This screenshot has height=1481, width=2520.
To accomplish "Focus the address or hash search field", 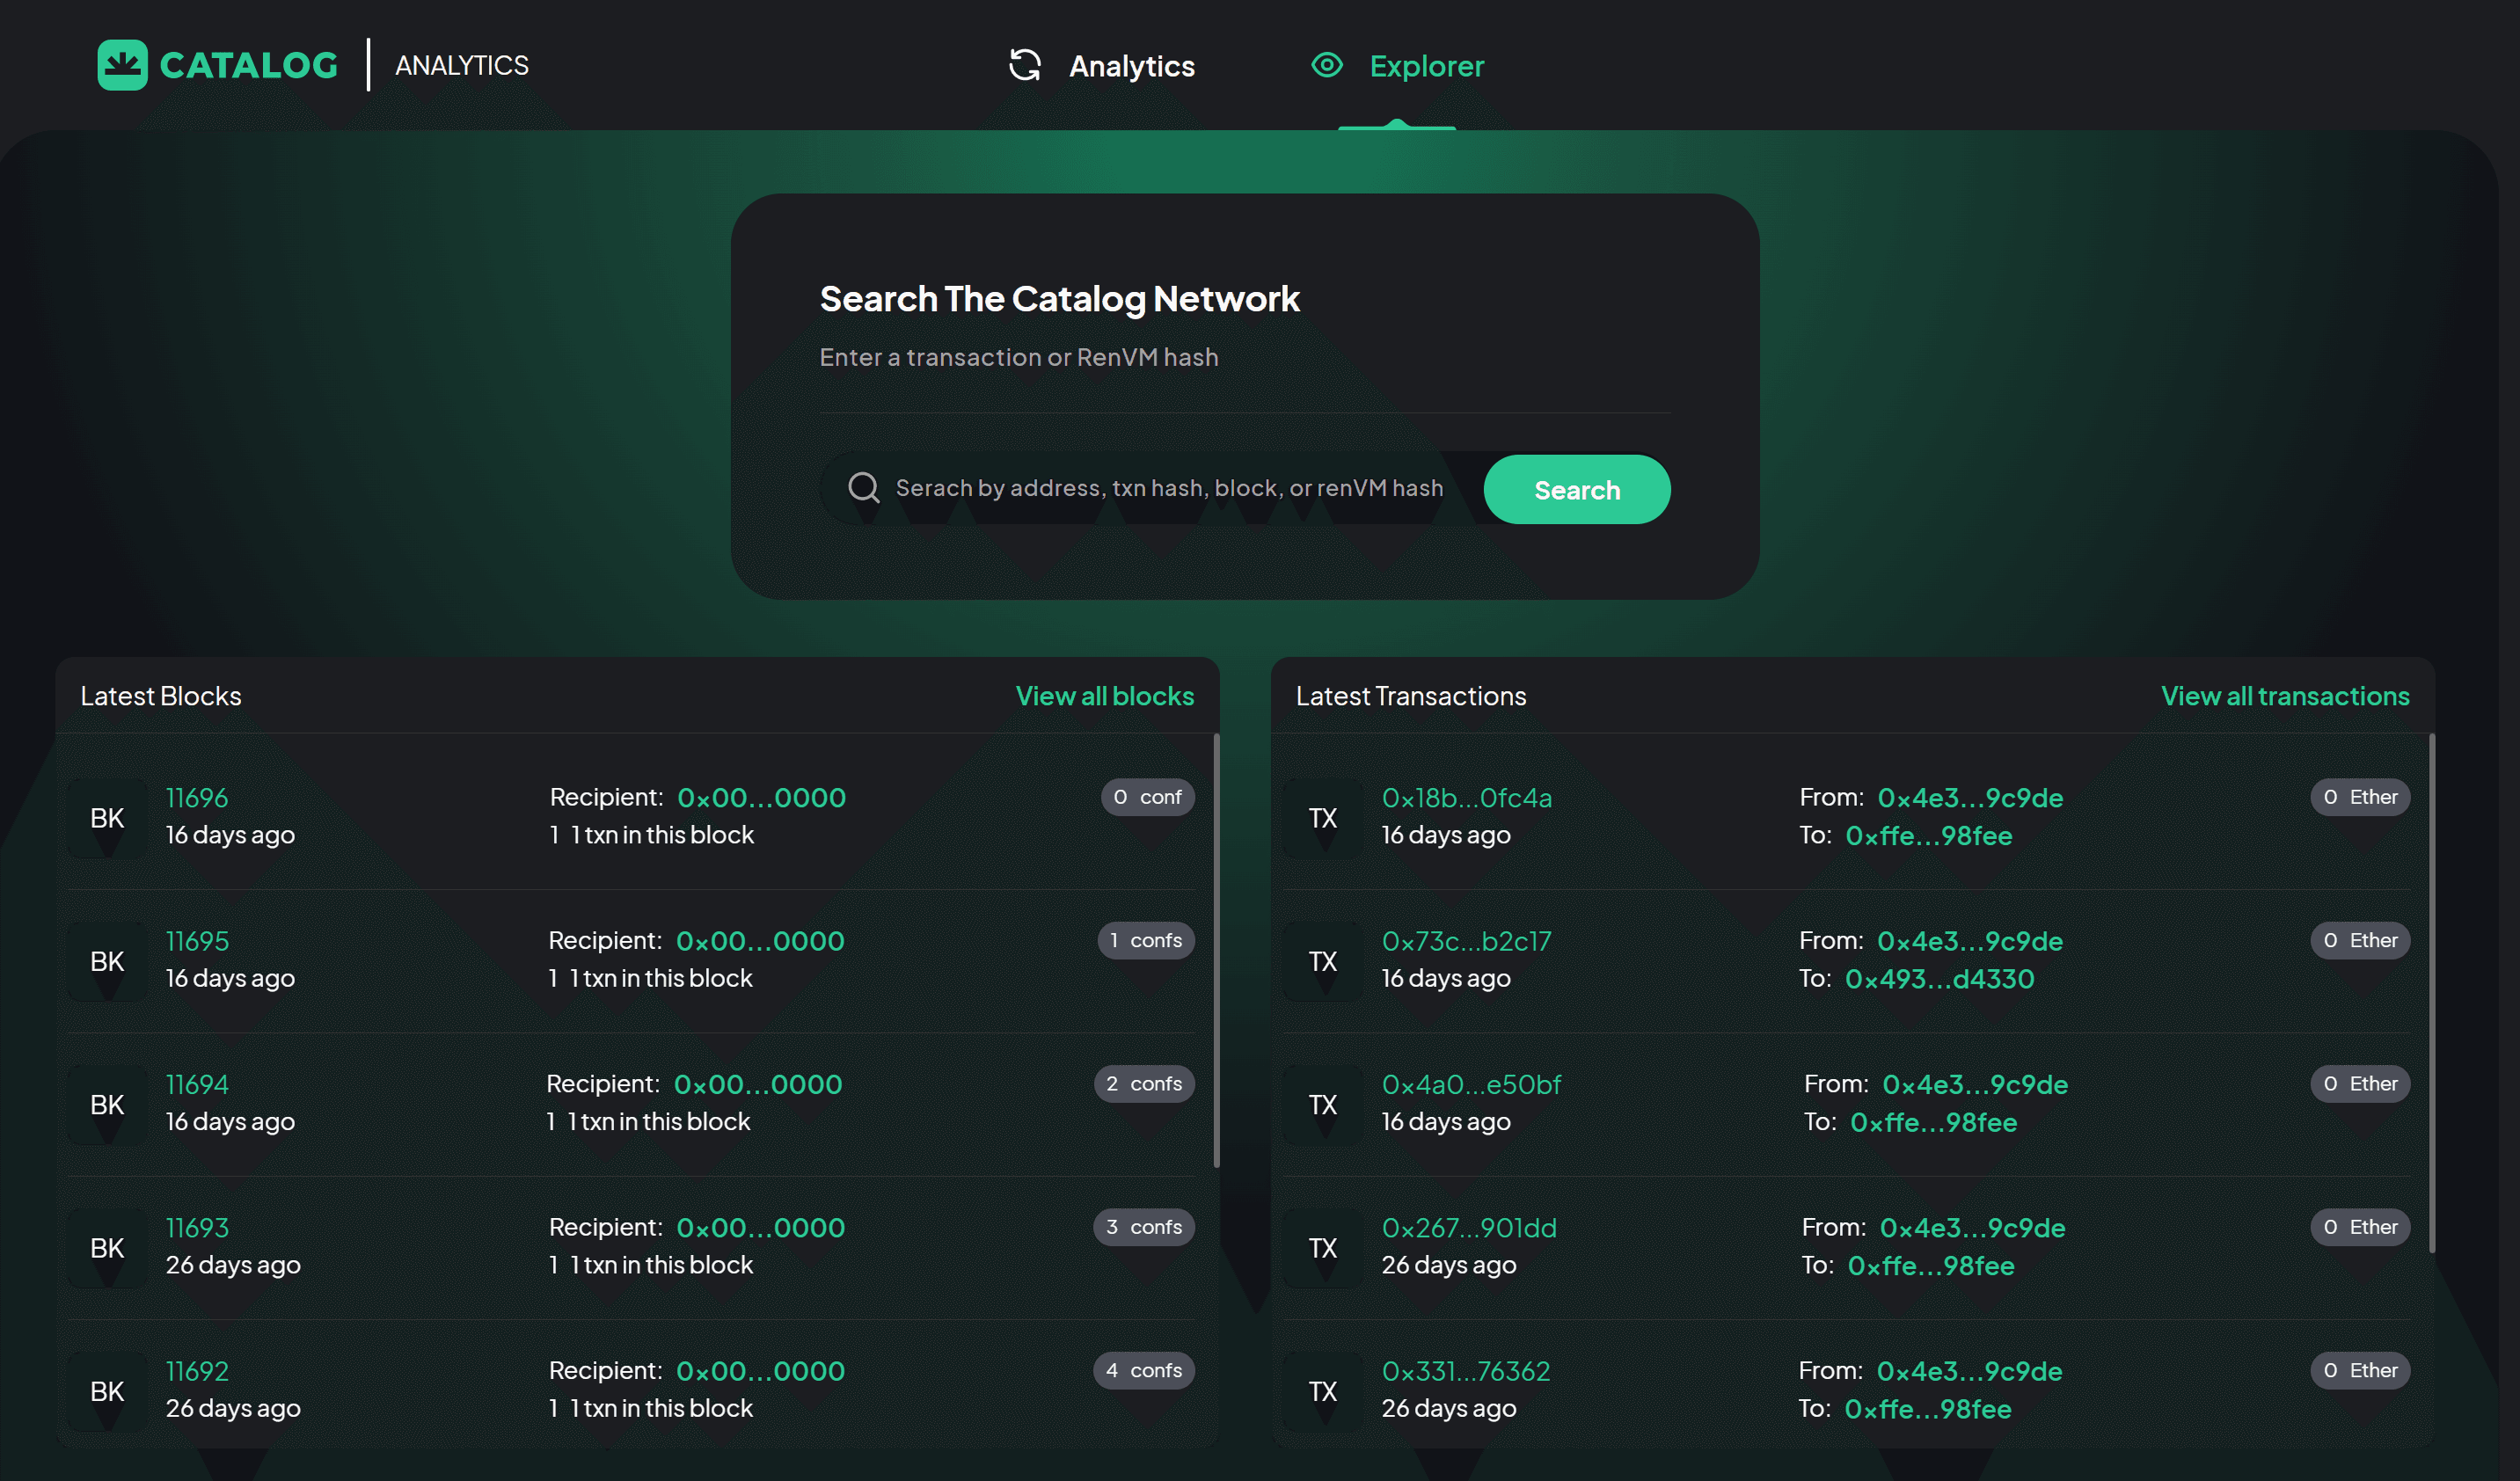I will pyautogui.click(x=1168, y=488).
